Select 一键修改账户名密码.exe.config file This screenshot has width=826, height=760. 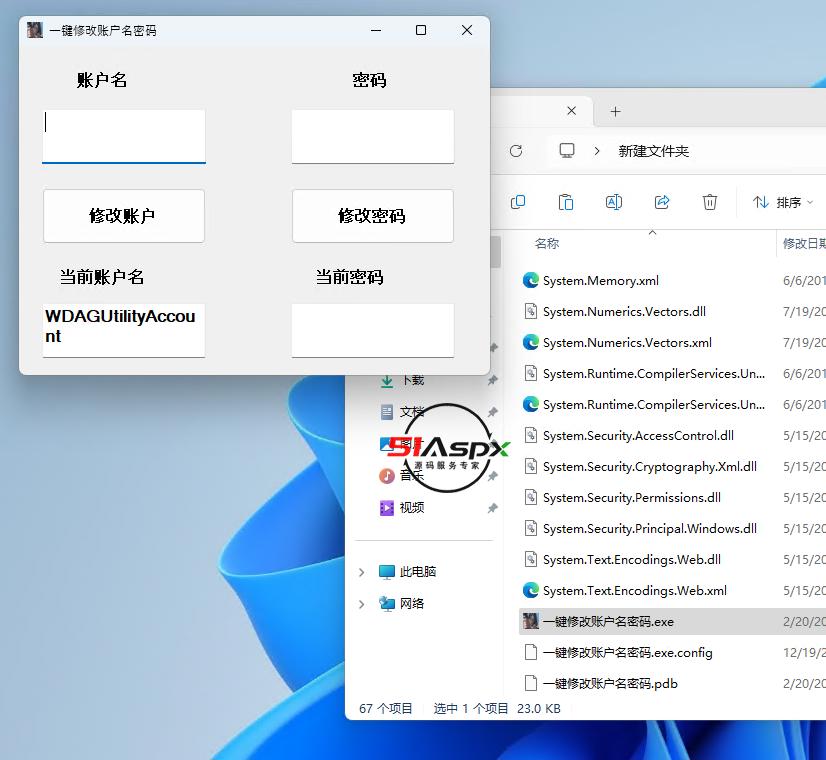[x=627, y=653]
